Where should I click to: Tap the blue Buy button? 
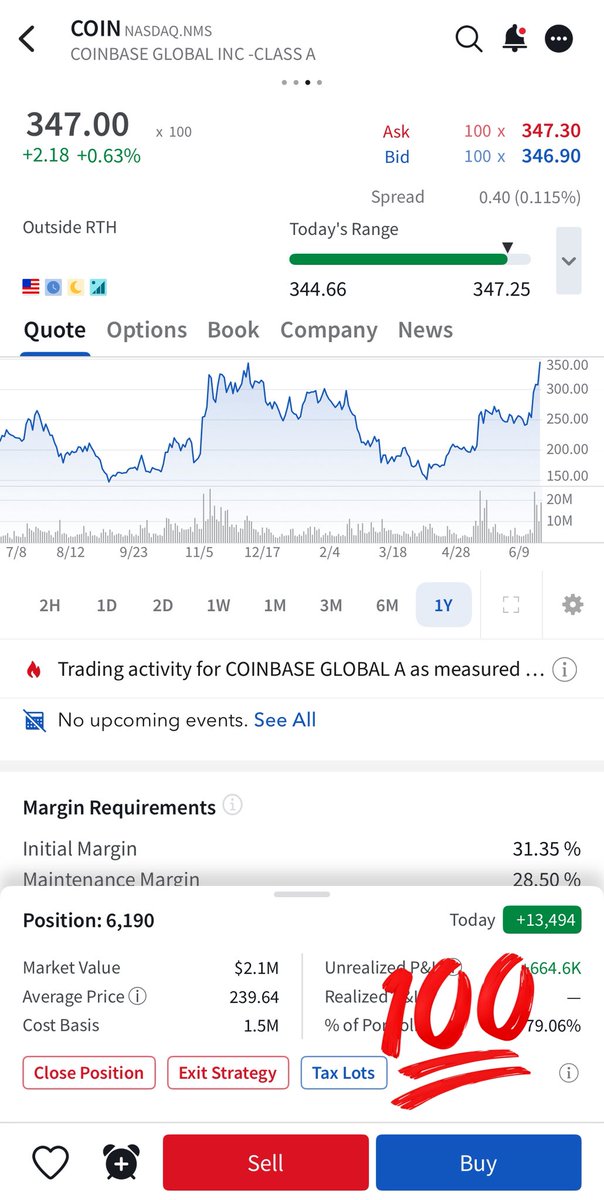tap(478, 1163)
